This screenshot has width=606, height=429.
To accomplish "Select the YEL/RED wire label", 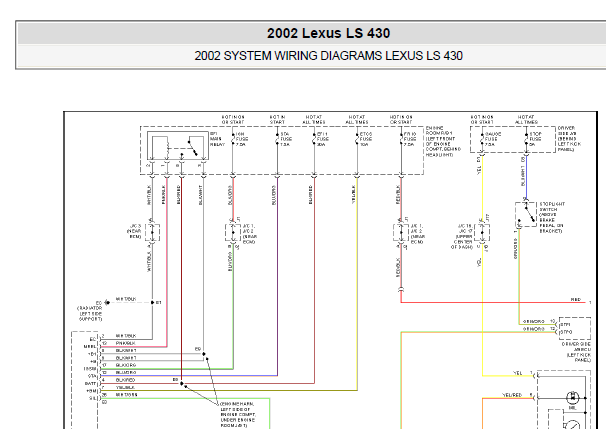I will (512, 395).
